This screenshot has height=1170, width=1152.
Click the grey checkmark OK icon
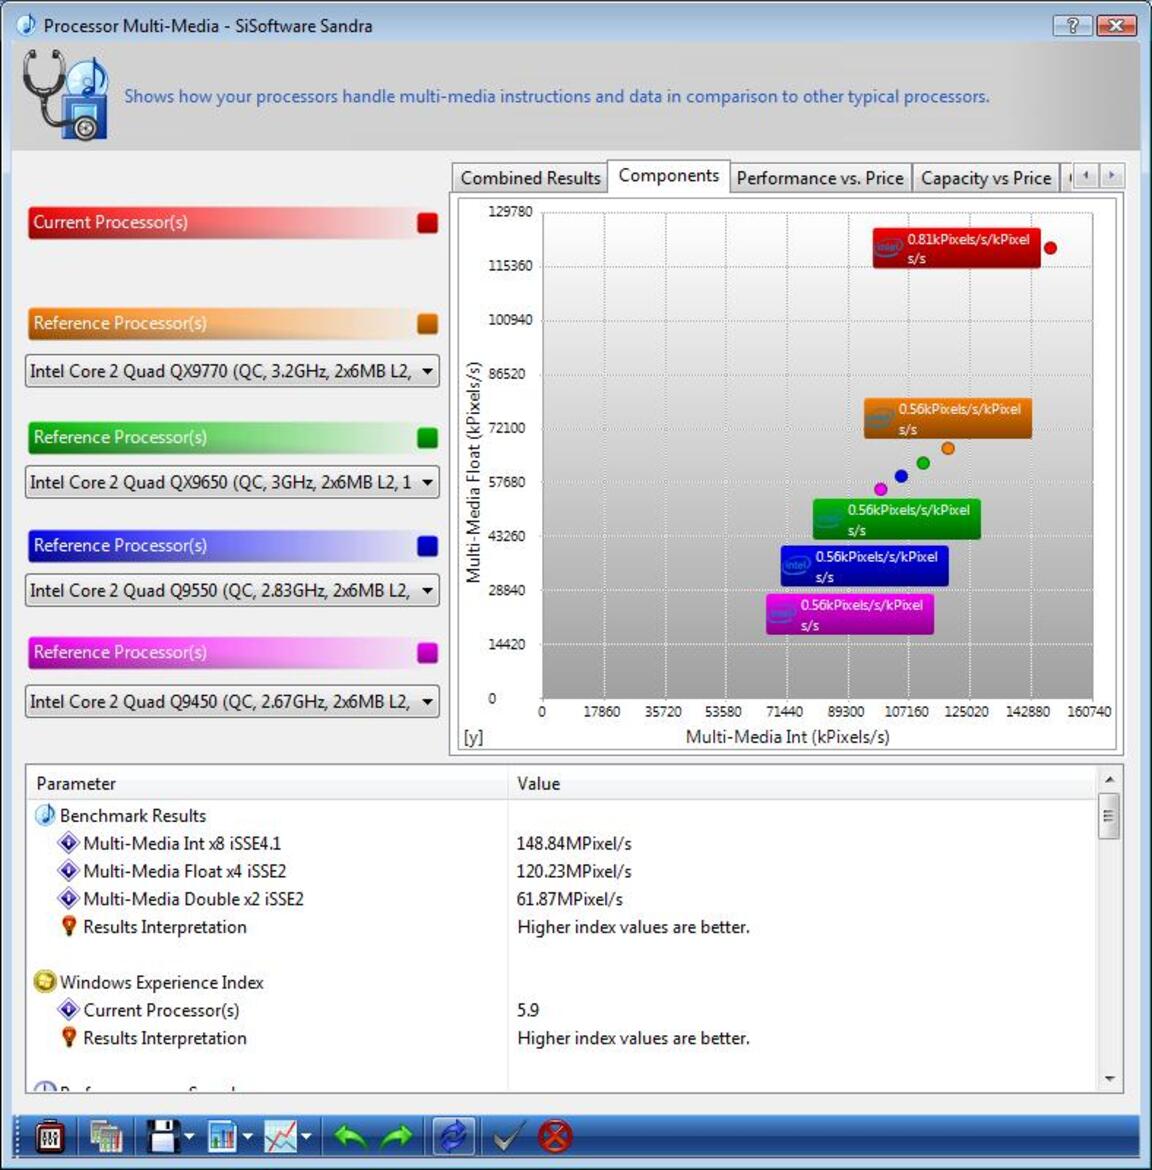(509, 1136)
